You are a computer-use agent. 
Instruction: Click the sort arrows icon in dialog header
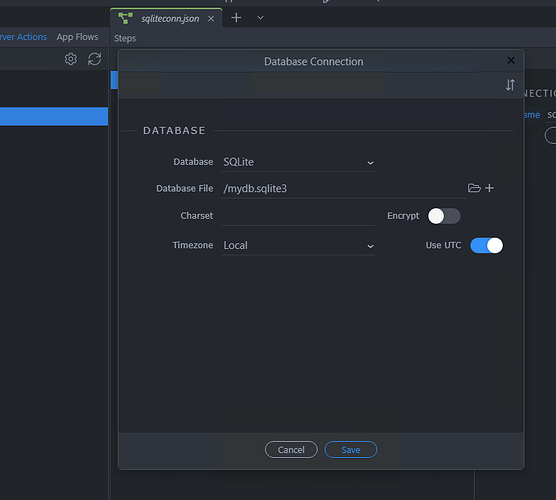point(510,85)
